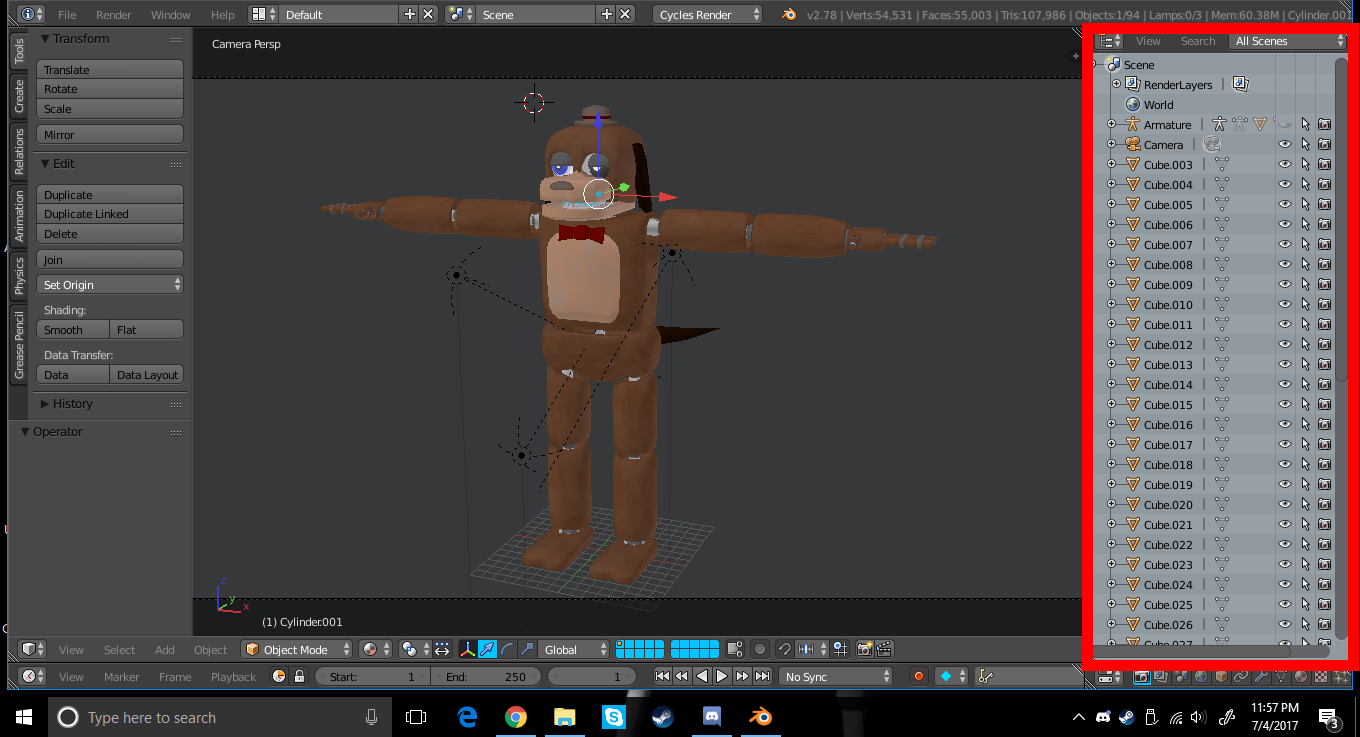Click the Join button
This screenshot has height=737, width=1360.
[110, 259]
